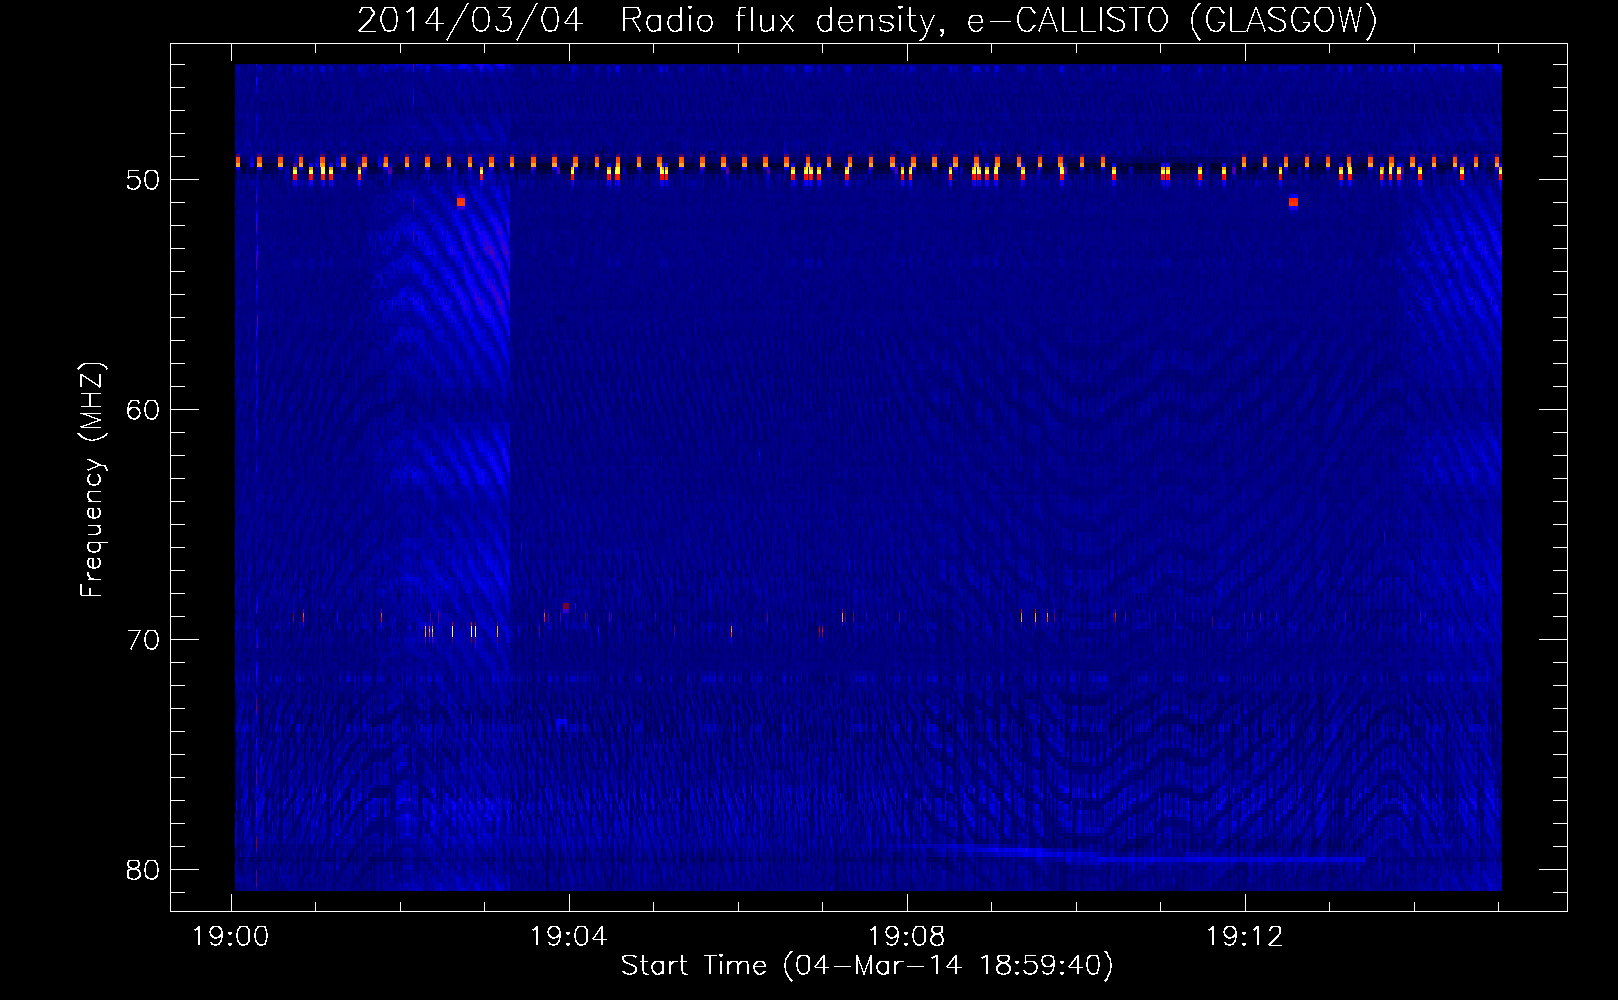Click the red spot near 51 MHz before 19:03
Viewport: 1618px width, 1000px height.
[x=461, y=202]
